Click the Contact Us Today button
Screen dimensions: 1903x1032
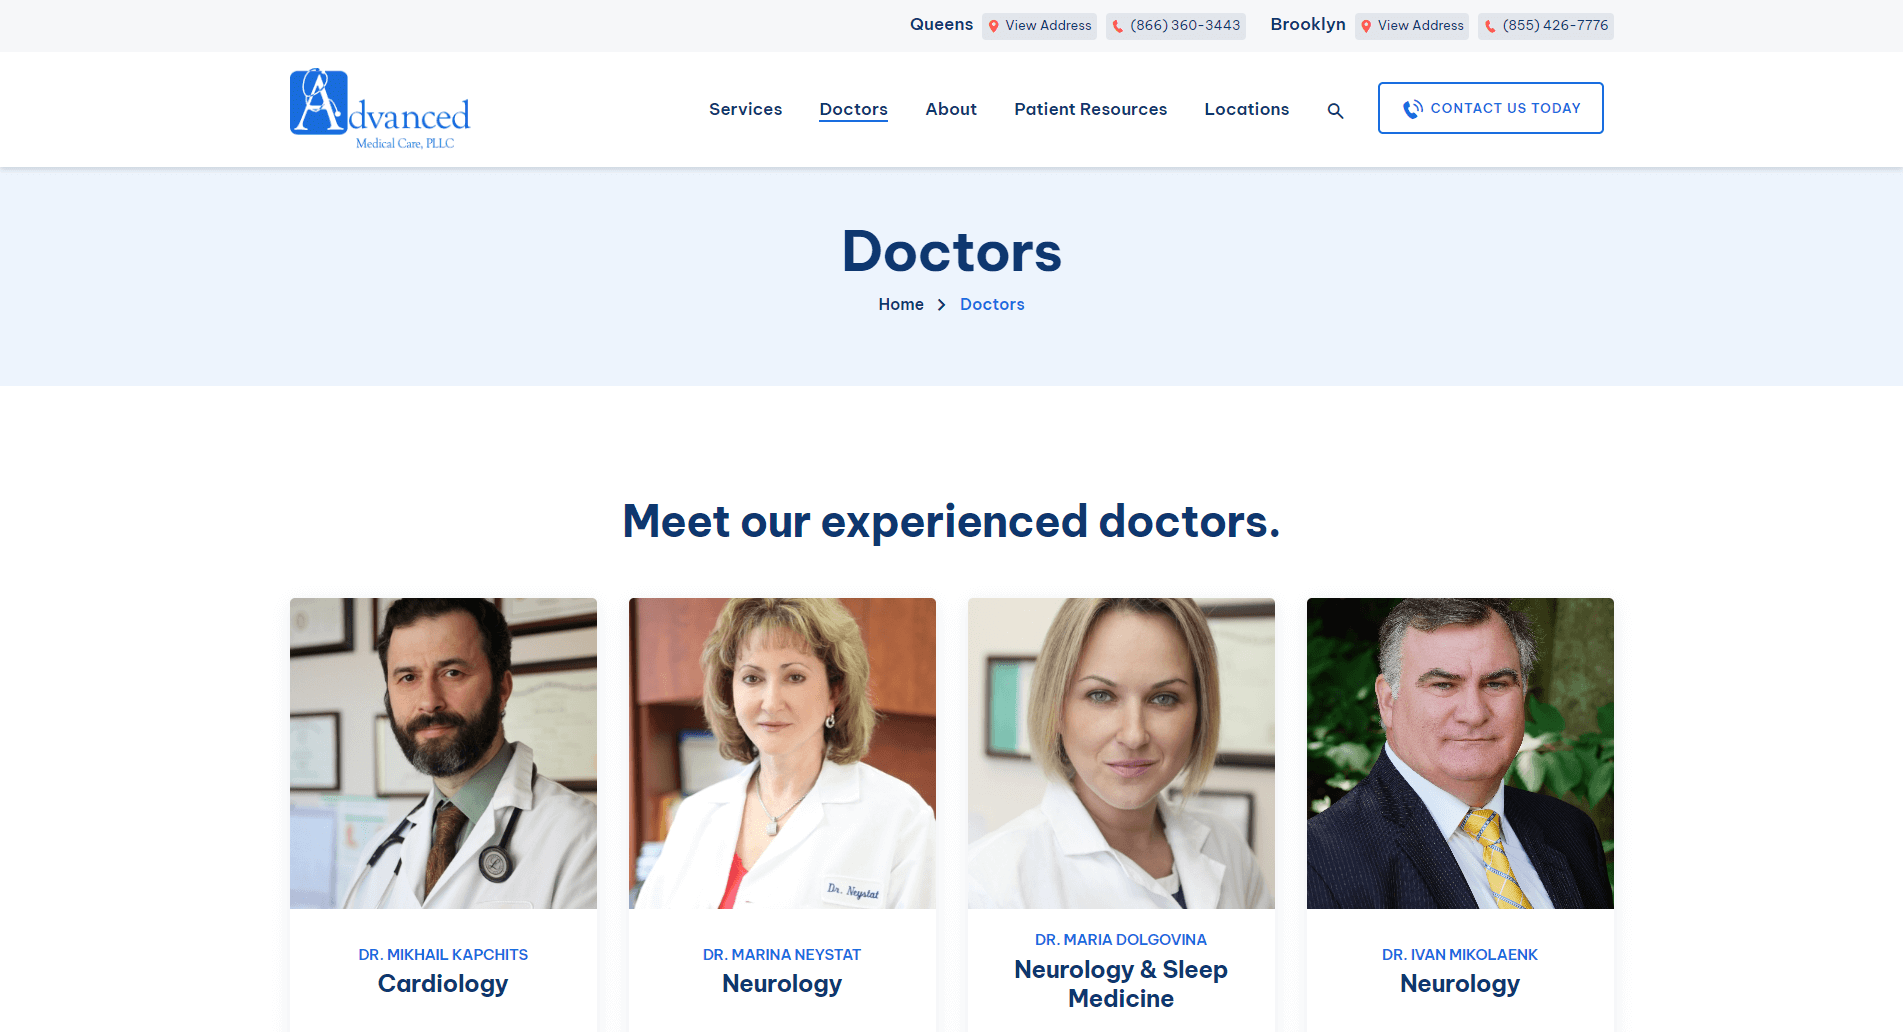point(1490,108)
